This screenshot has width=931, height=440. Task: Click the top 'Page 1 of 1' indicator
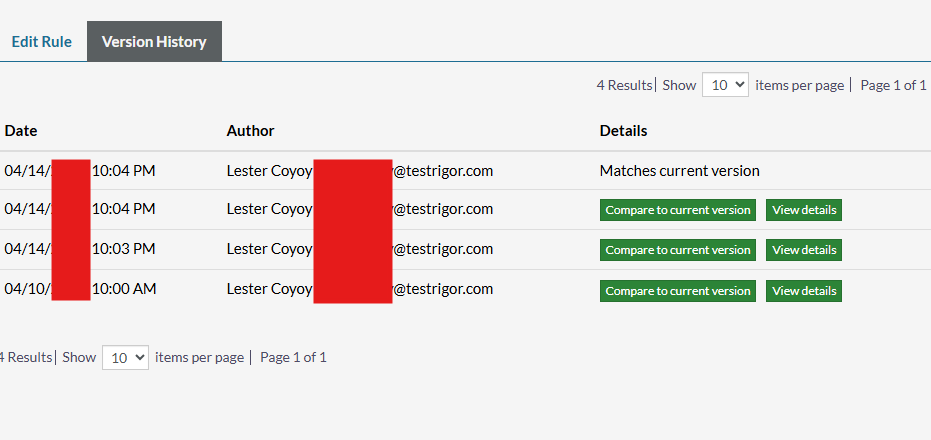click(893, 85)
